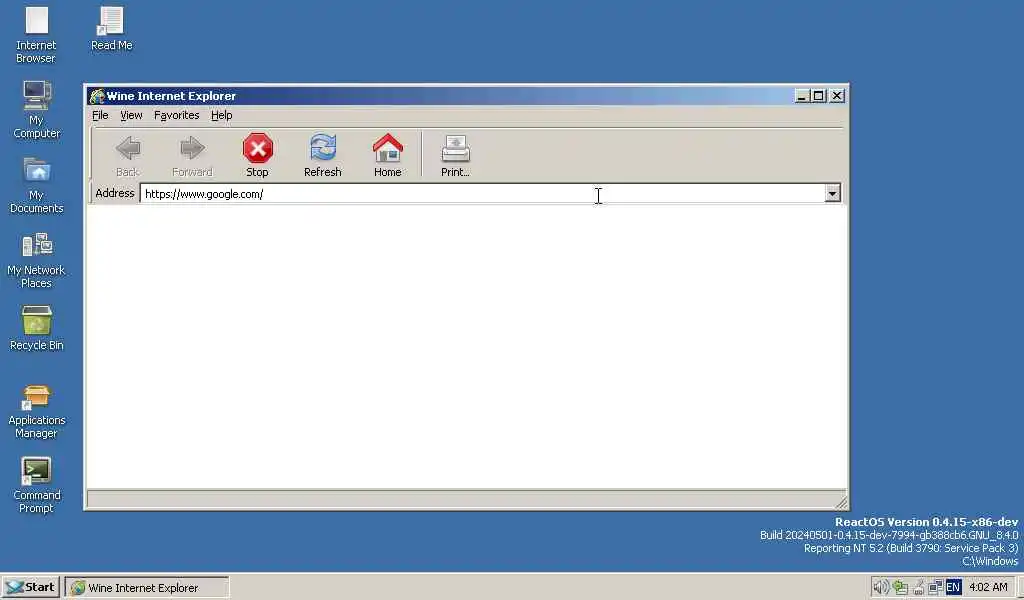Select the Read Me desktop shortcut
Screen dimensions: 1024x600
pos(111,29)
